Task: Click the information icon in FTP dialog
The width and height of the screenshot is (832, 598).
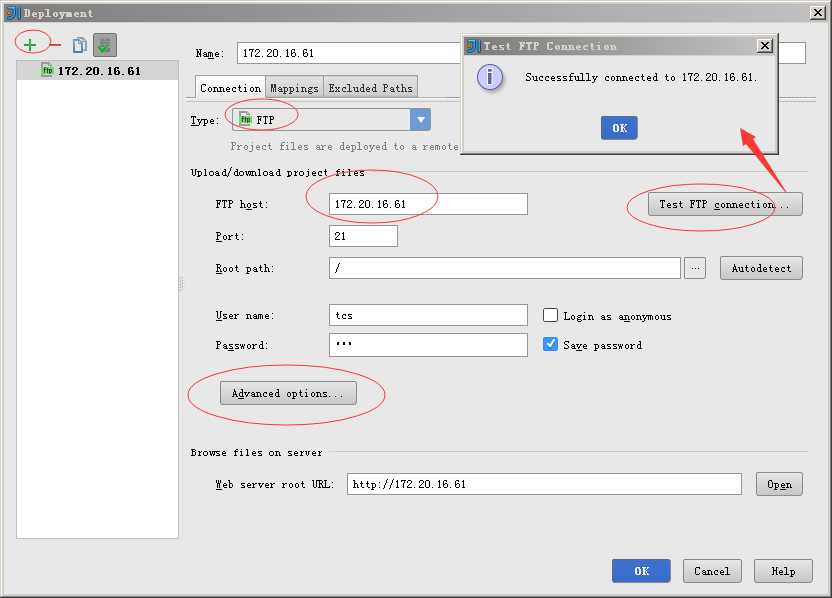Action: [489, 77]
